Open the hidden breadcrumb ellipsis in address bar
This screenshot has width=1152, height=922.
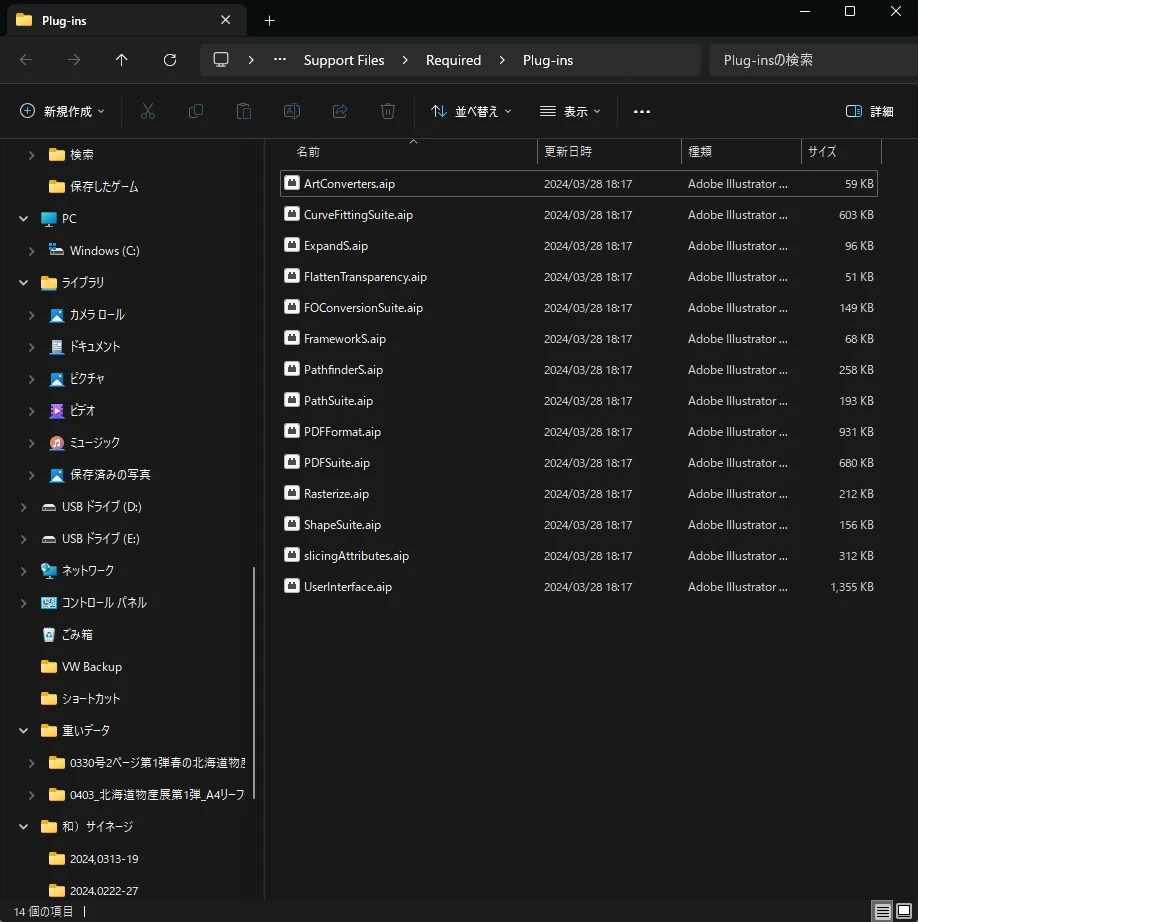[280, 60]
